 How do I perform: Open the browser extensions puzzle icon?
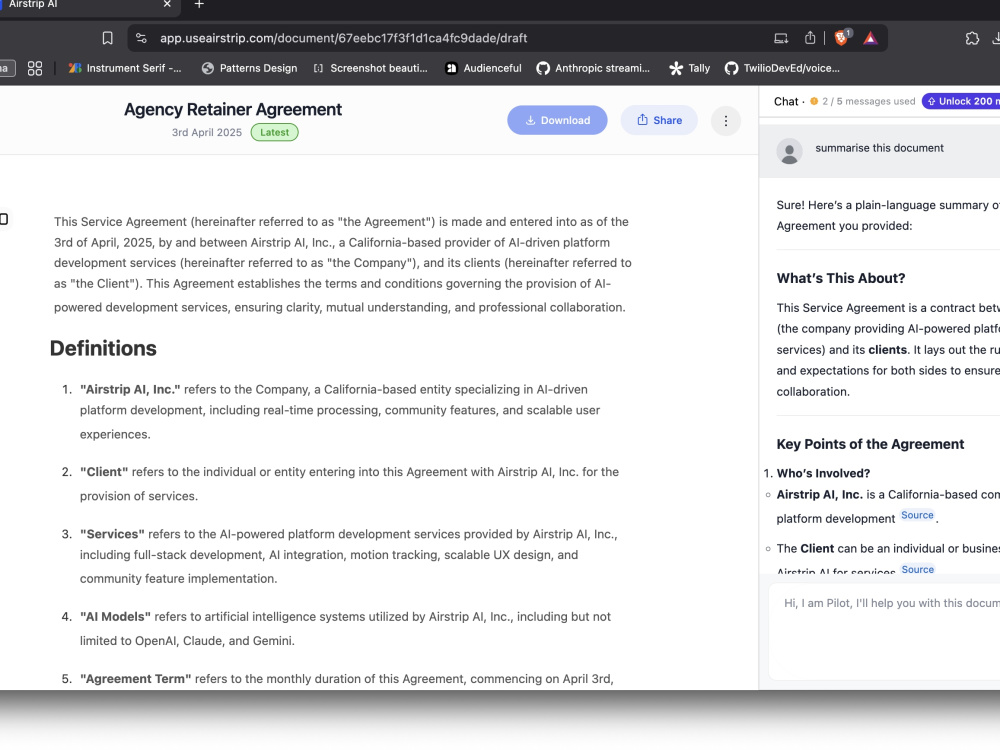[x=972, y=38]
